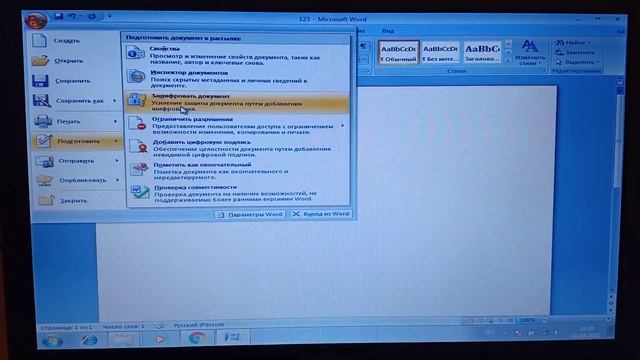Click the floppy disk icon beside Сохранить
The image size is (640, 360).
[40, 80]
